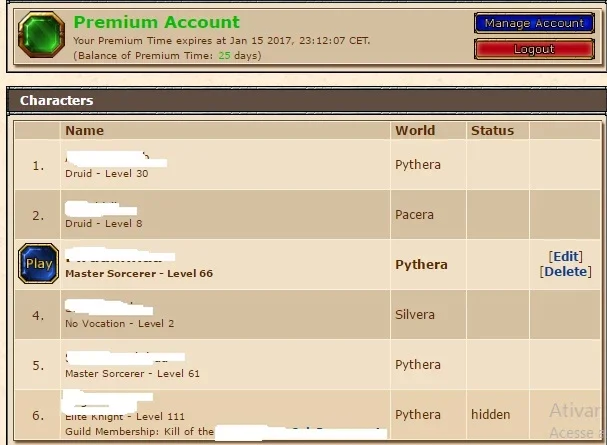607x445 pixels.
Task: Click the Balance of Premium Time text
Action: [x=167, y=56]
